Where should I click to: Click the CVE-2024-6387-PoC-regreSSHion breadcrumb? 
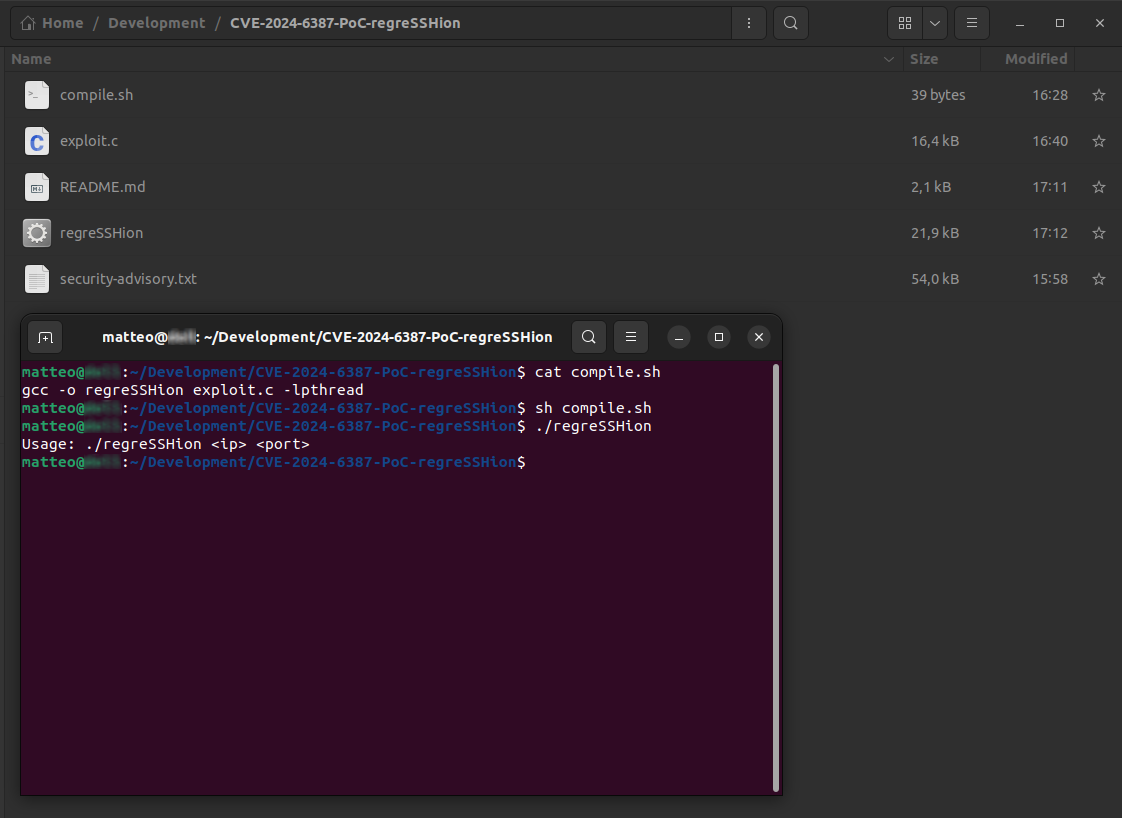[345, 23]
